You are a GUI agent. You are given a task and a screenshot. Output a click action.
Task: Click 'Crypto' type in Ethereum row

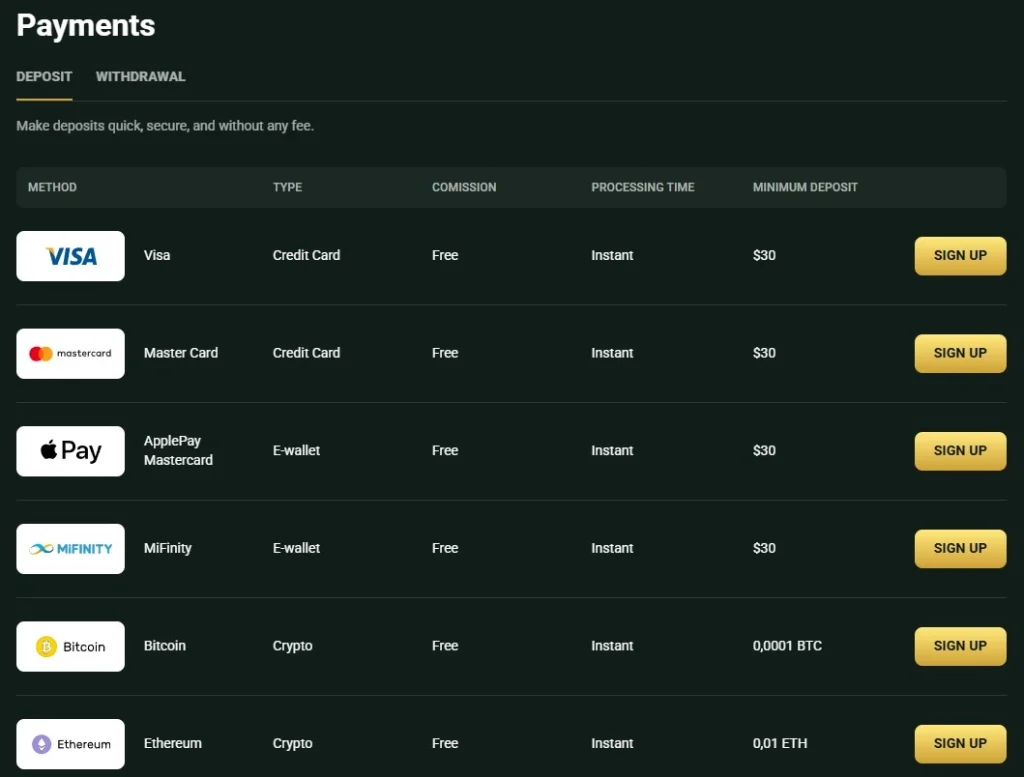293,743
